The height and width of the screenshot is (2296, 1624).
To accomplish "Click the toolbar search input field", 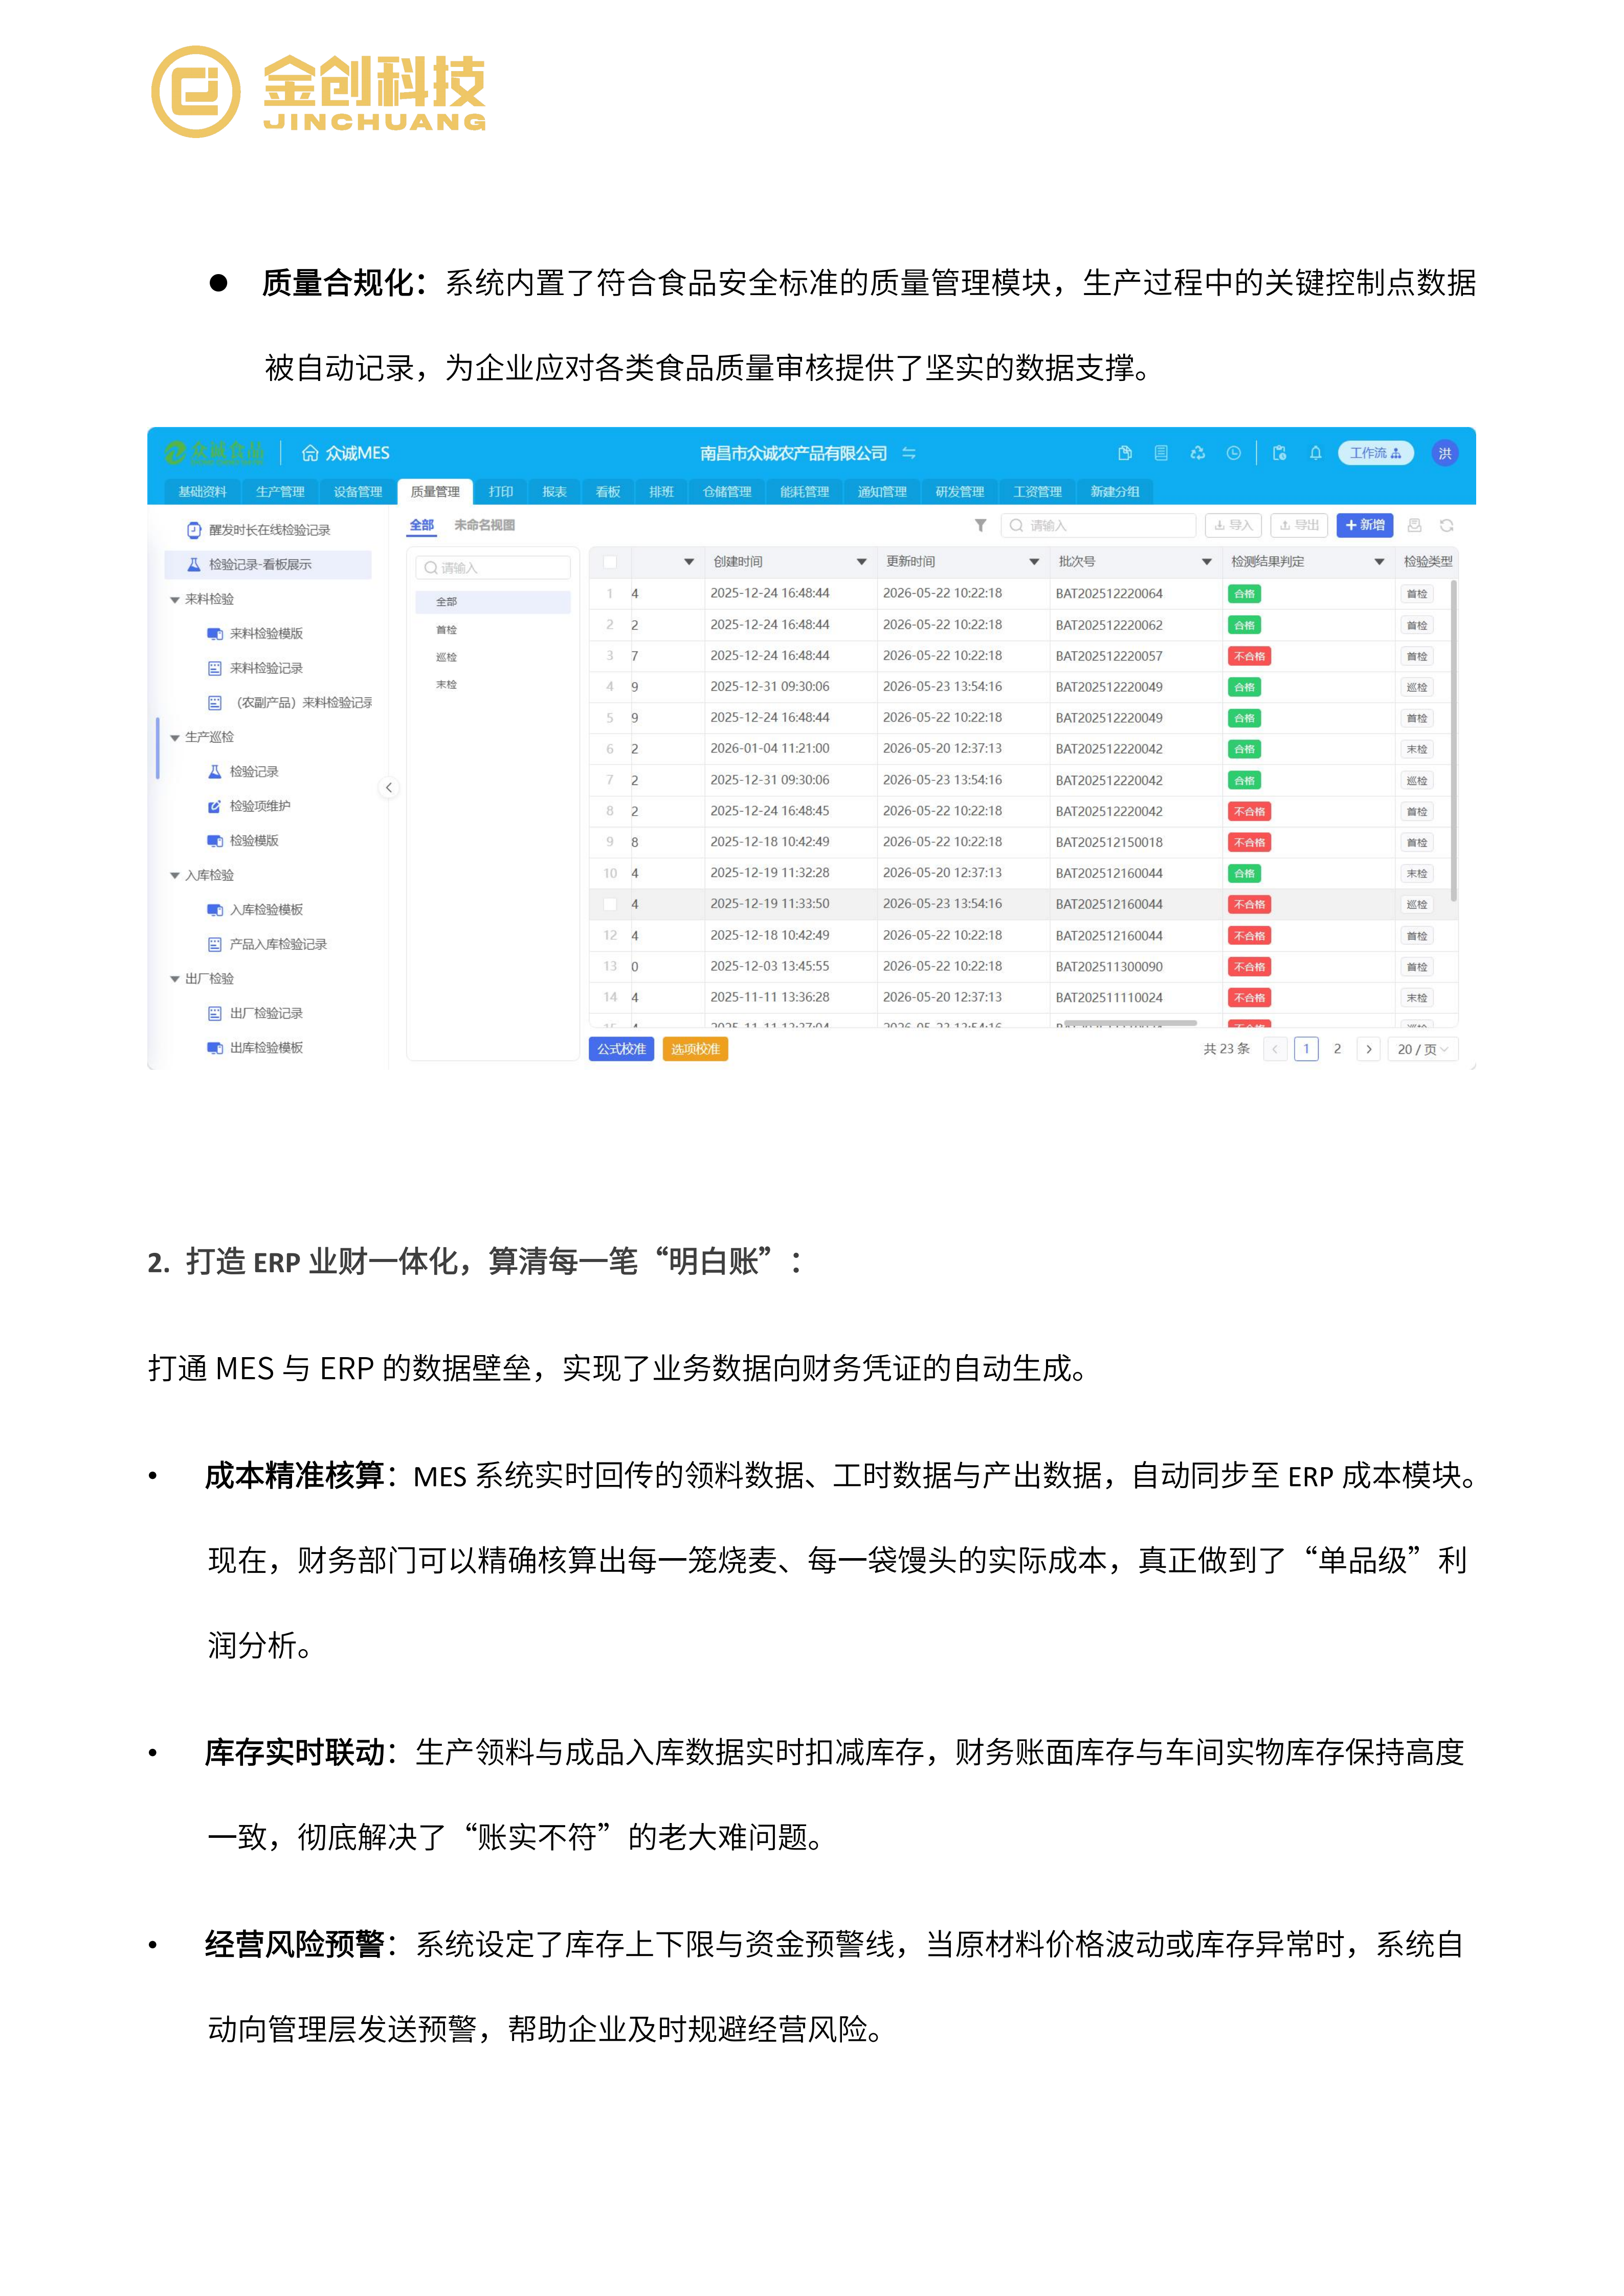I will [x=1099, y=525].
